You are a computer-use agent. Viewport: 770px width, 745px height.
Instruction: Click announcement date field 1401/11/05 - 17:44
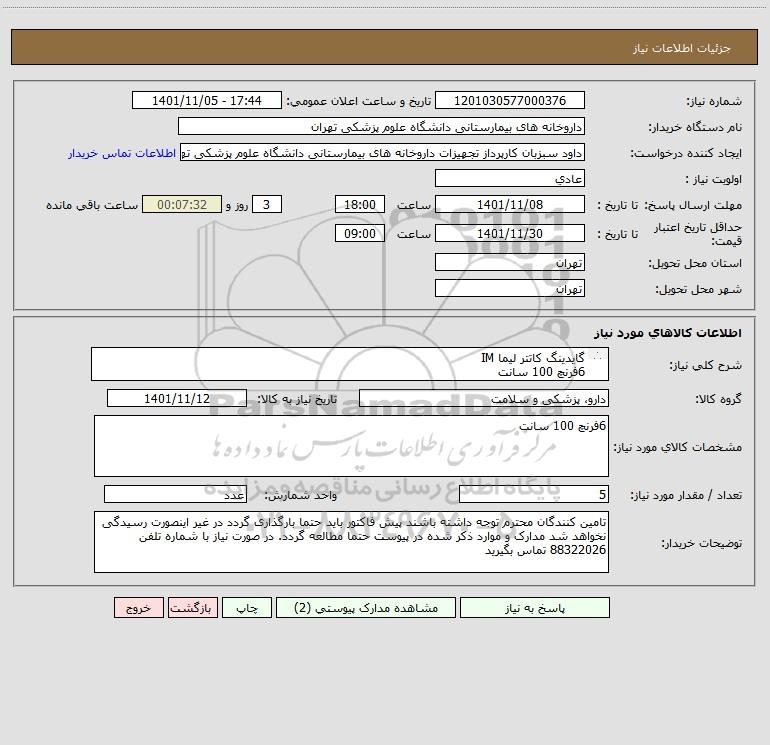(x=207, y=100)
